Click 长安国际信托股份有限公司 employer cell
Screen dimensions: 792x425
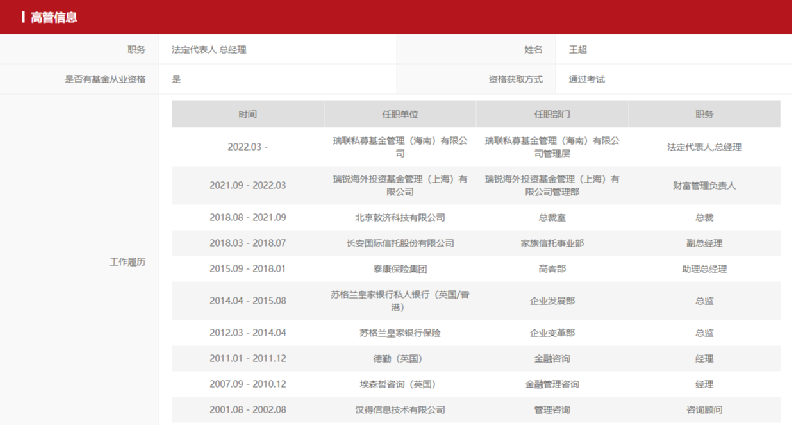(x=399, y=243)
